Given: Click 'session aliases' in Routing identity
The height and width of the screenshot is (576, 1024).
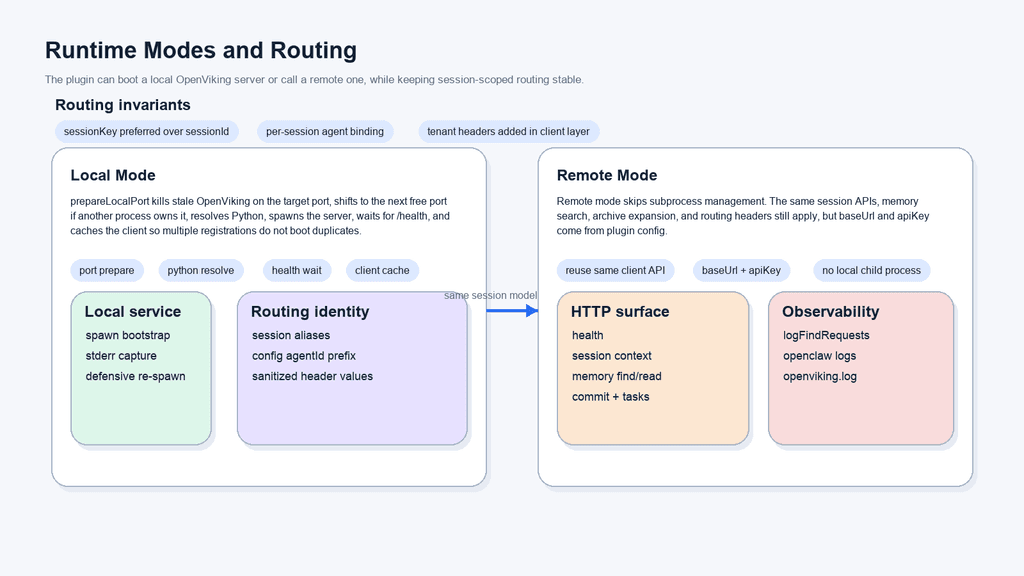Looking at the screenshot, I should point(291,336).
